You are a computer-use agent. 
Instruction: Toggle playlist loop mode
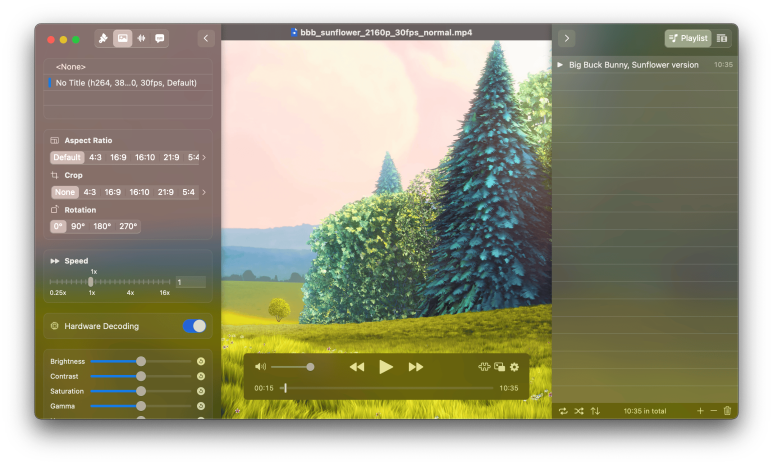(563, 411)
